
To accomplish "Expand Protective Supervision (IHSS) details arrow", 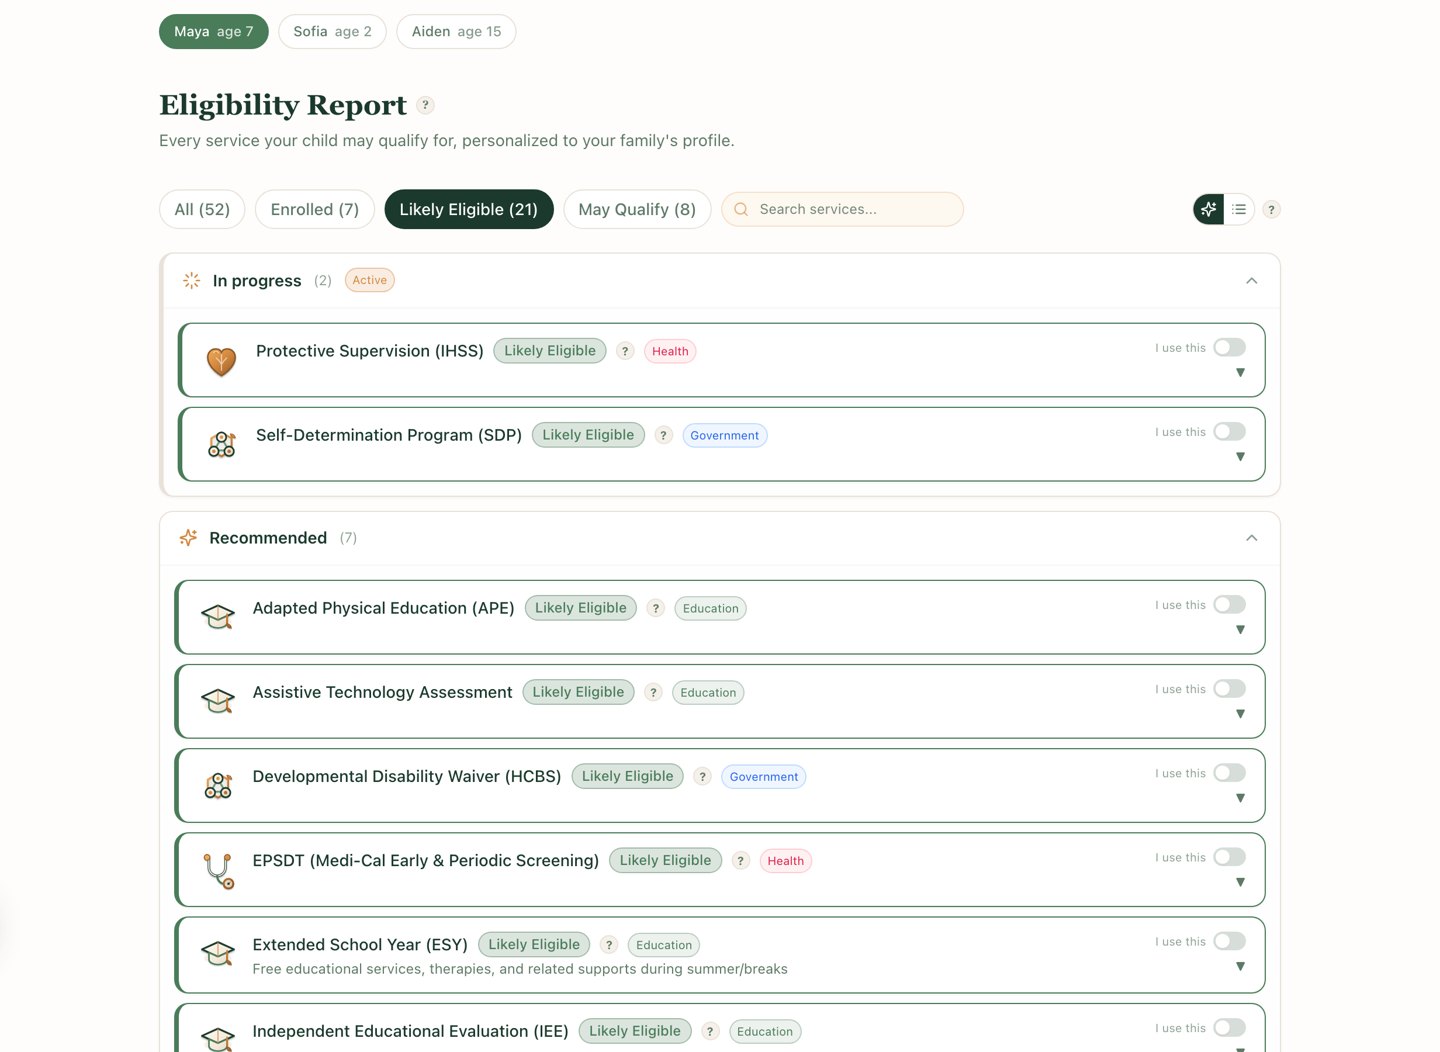I will [1240, 373].
